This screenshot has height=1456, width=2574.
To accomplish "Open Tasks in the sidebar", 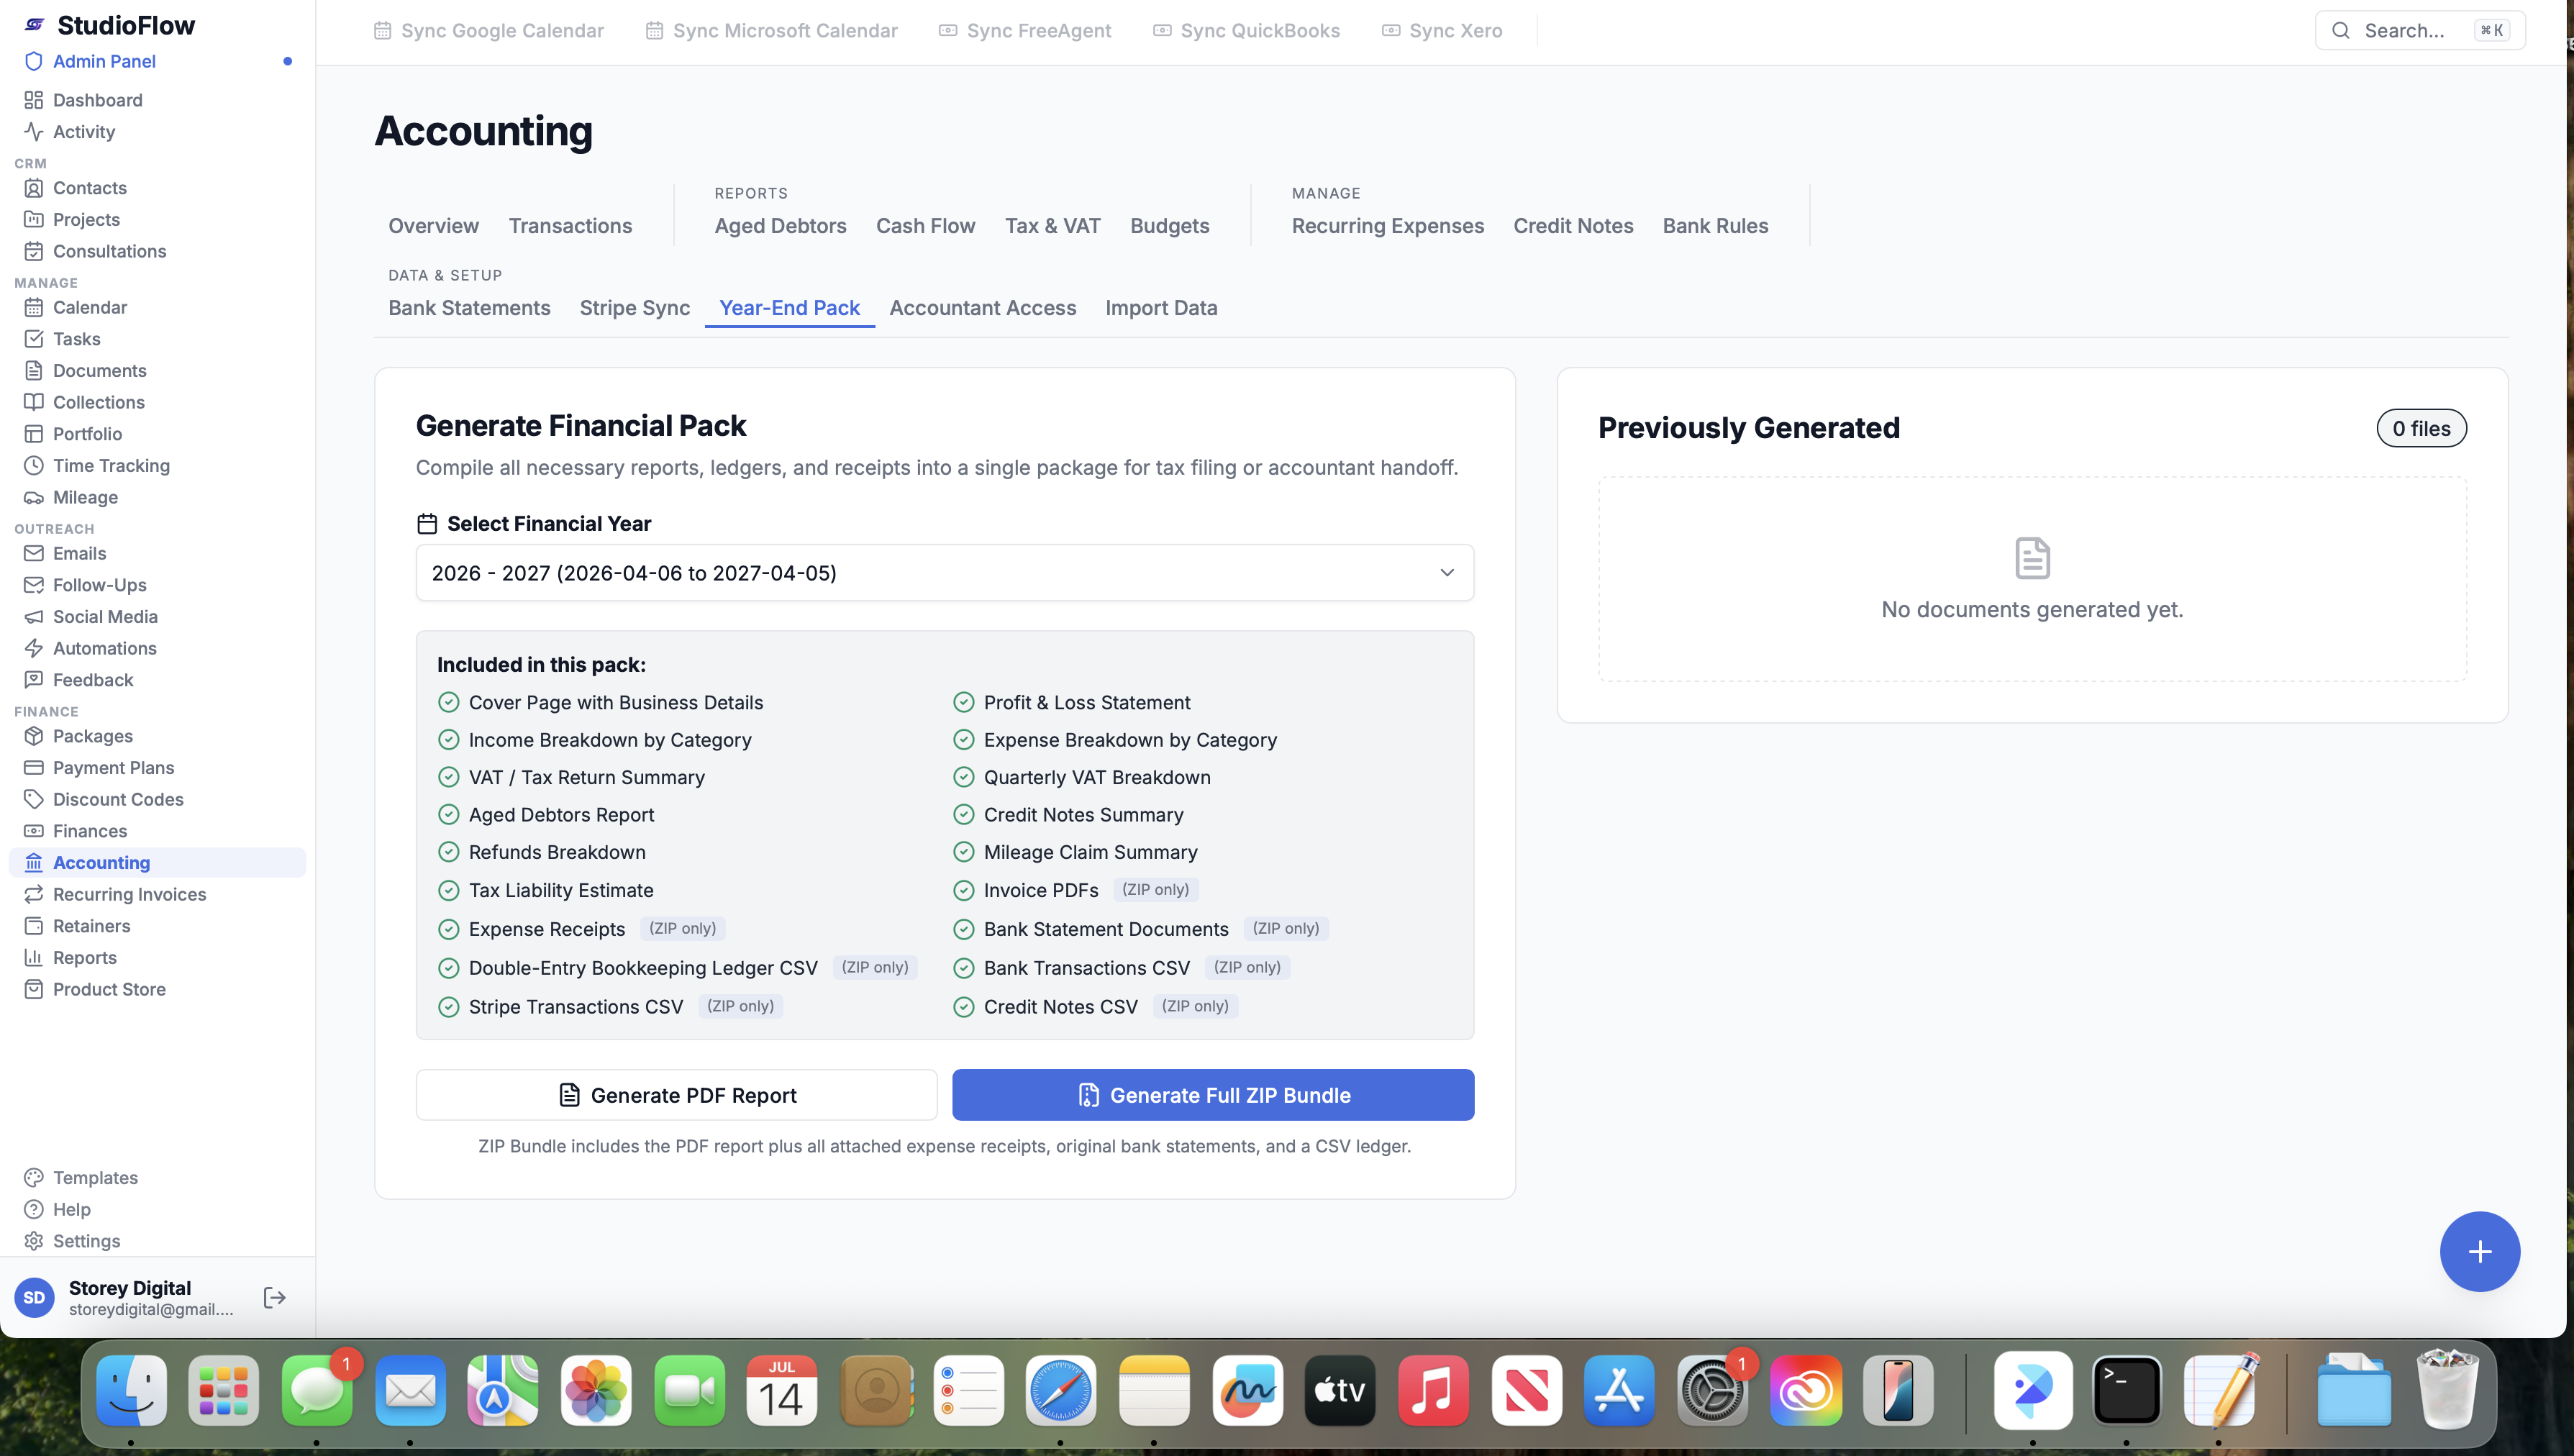I will point(76,339).
